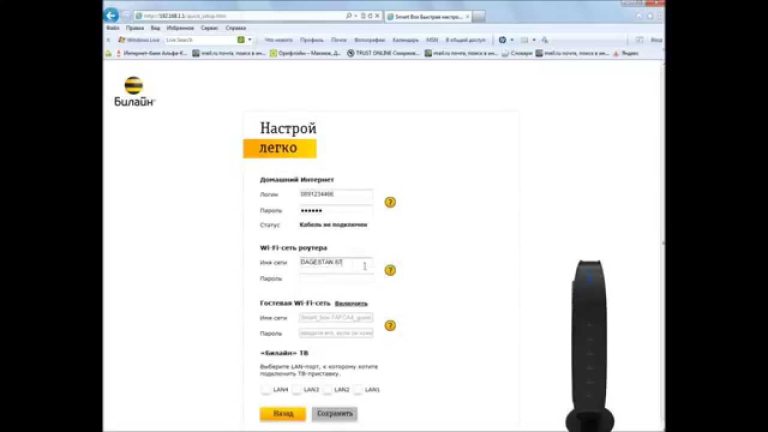Open the Орифлэйм bookmark

pyautogui.click(x=305, y=53)
